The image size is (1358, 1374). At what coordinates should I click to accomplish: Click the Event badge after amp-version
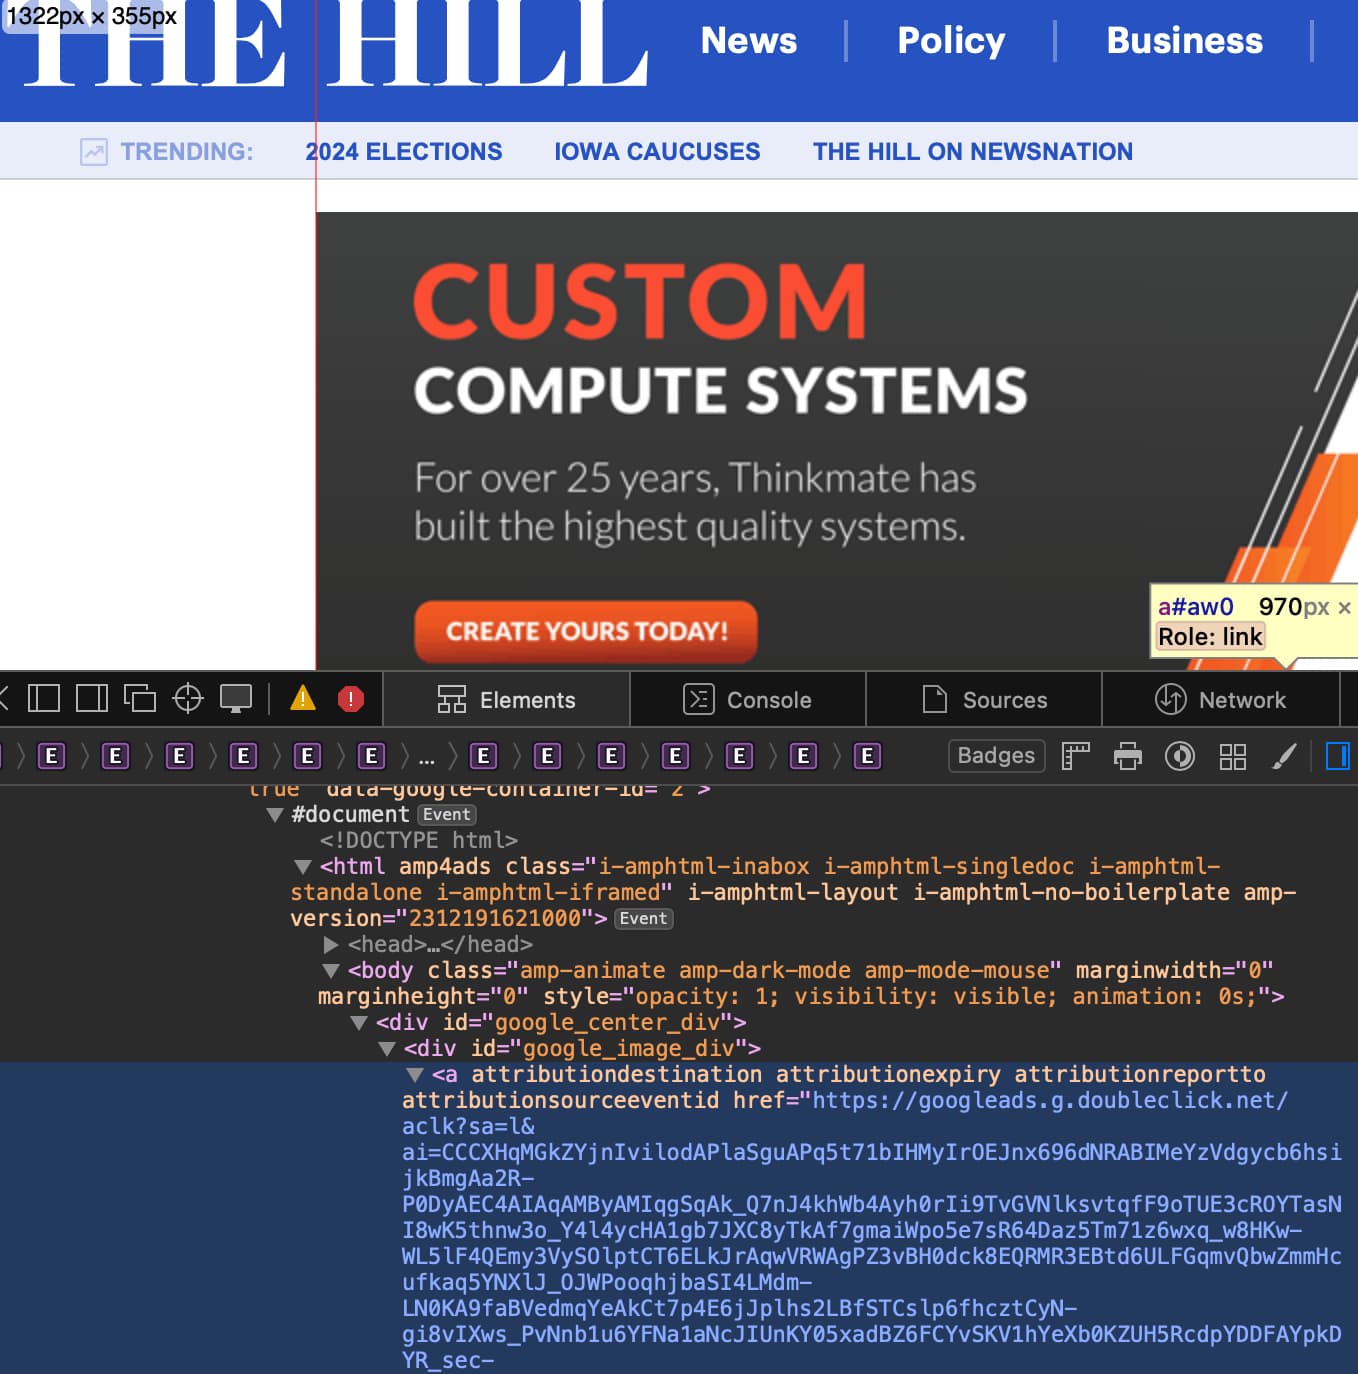tap(643, 919)
